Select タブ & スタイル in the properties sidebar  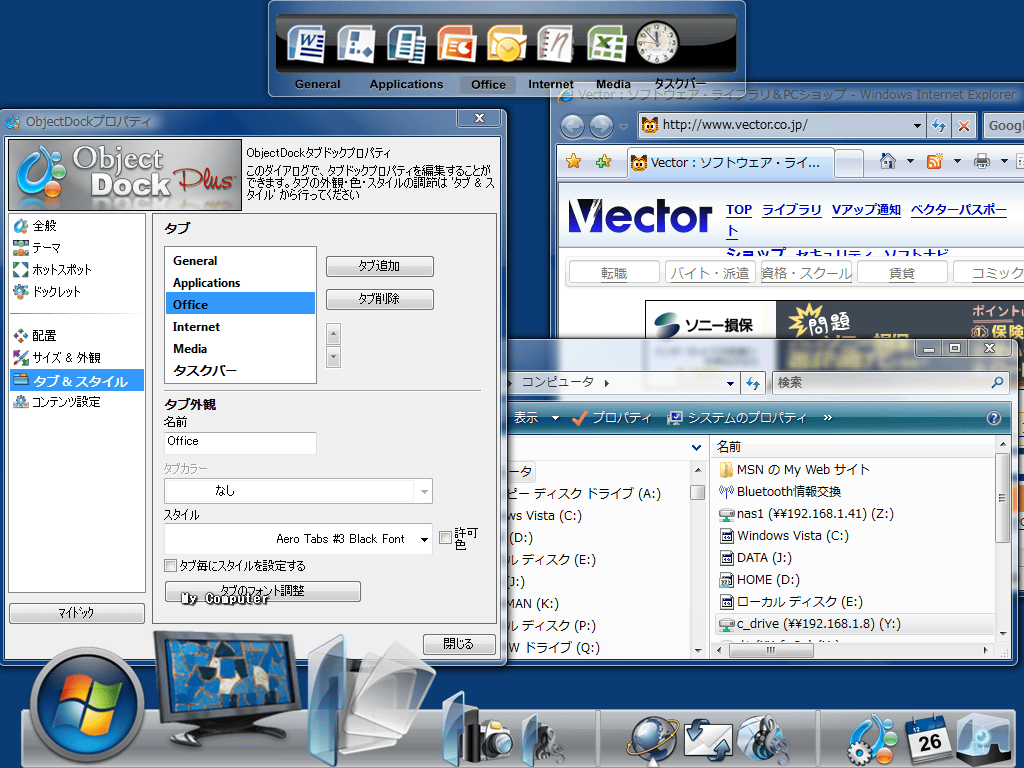(x=77, y=381)
